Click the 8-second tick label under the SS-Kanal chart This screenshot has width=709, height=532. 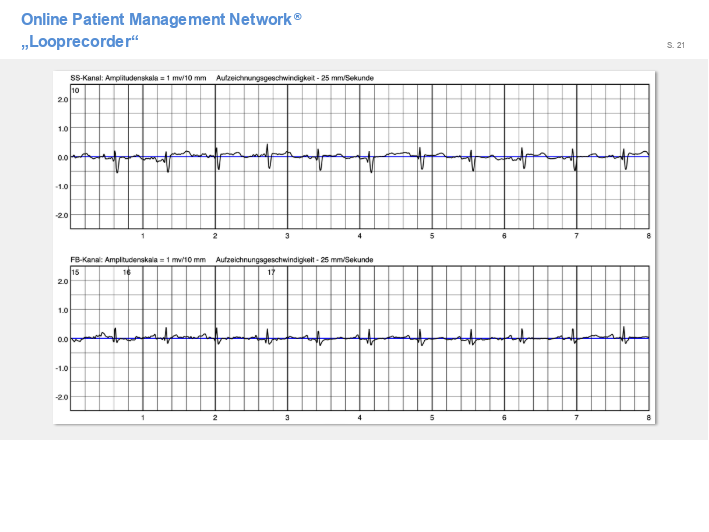(648, 236)
